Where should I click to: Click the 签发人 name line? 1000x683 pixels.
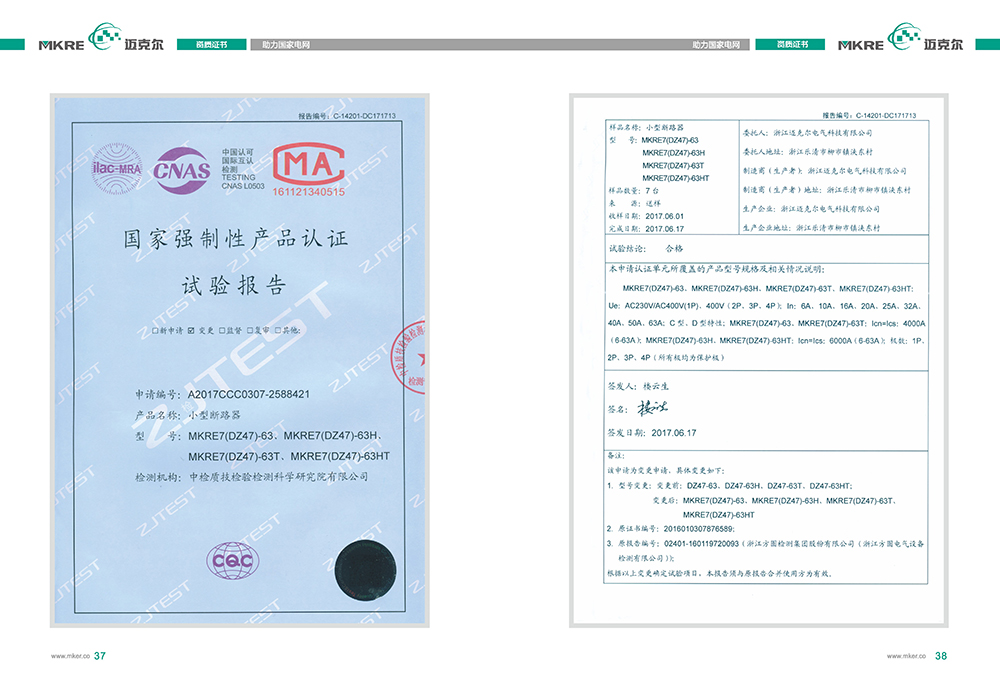click(x=638, y=386)
